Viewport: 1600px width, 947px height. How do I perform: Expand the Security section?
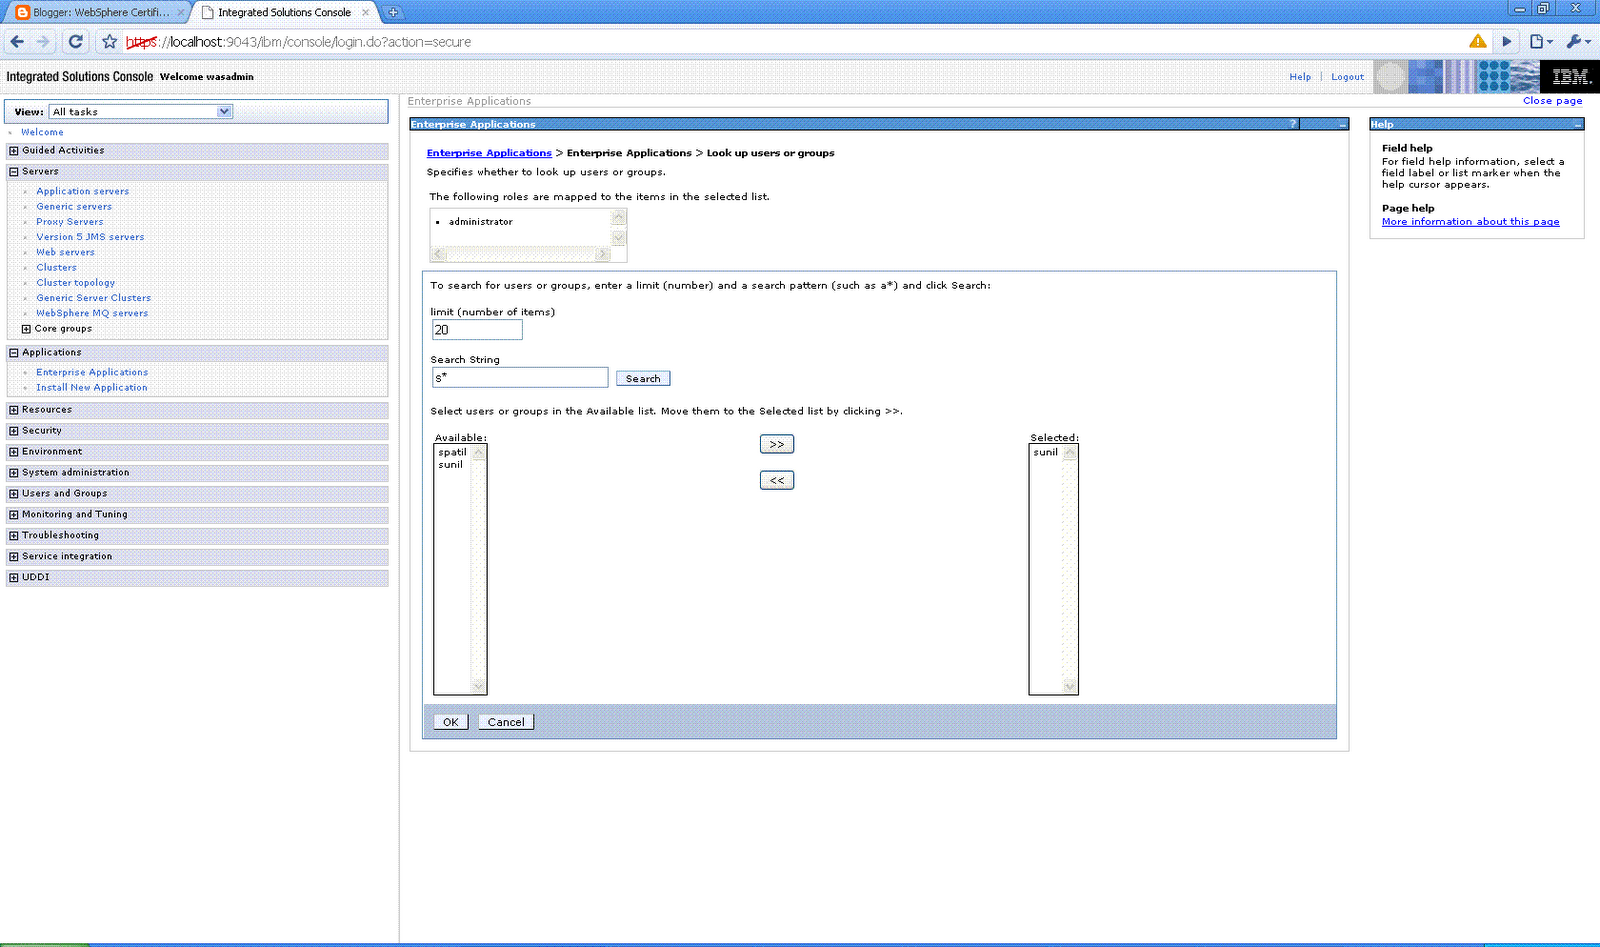(14, 431)
